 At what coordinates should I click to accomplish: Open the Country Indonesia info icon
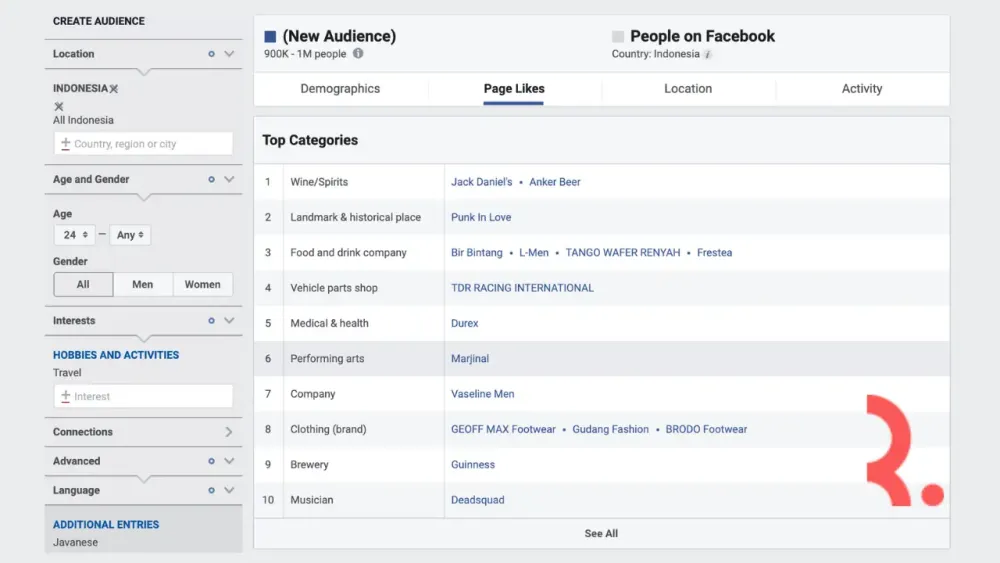click(708, 54)
